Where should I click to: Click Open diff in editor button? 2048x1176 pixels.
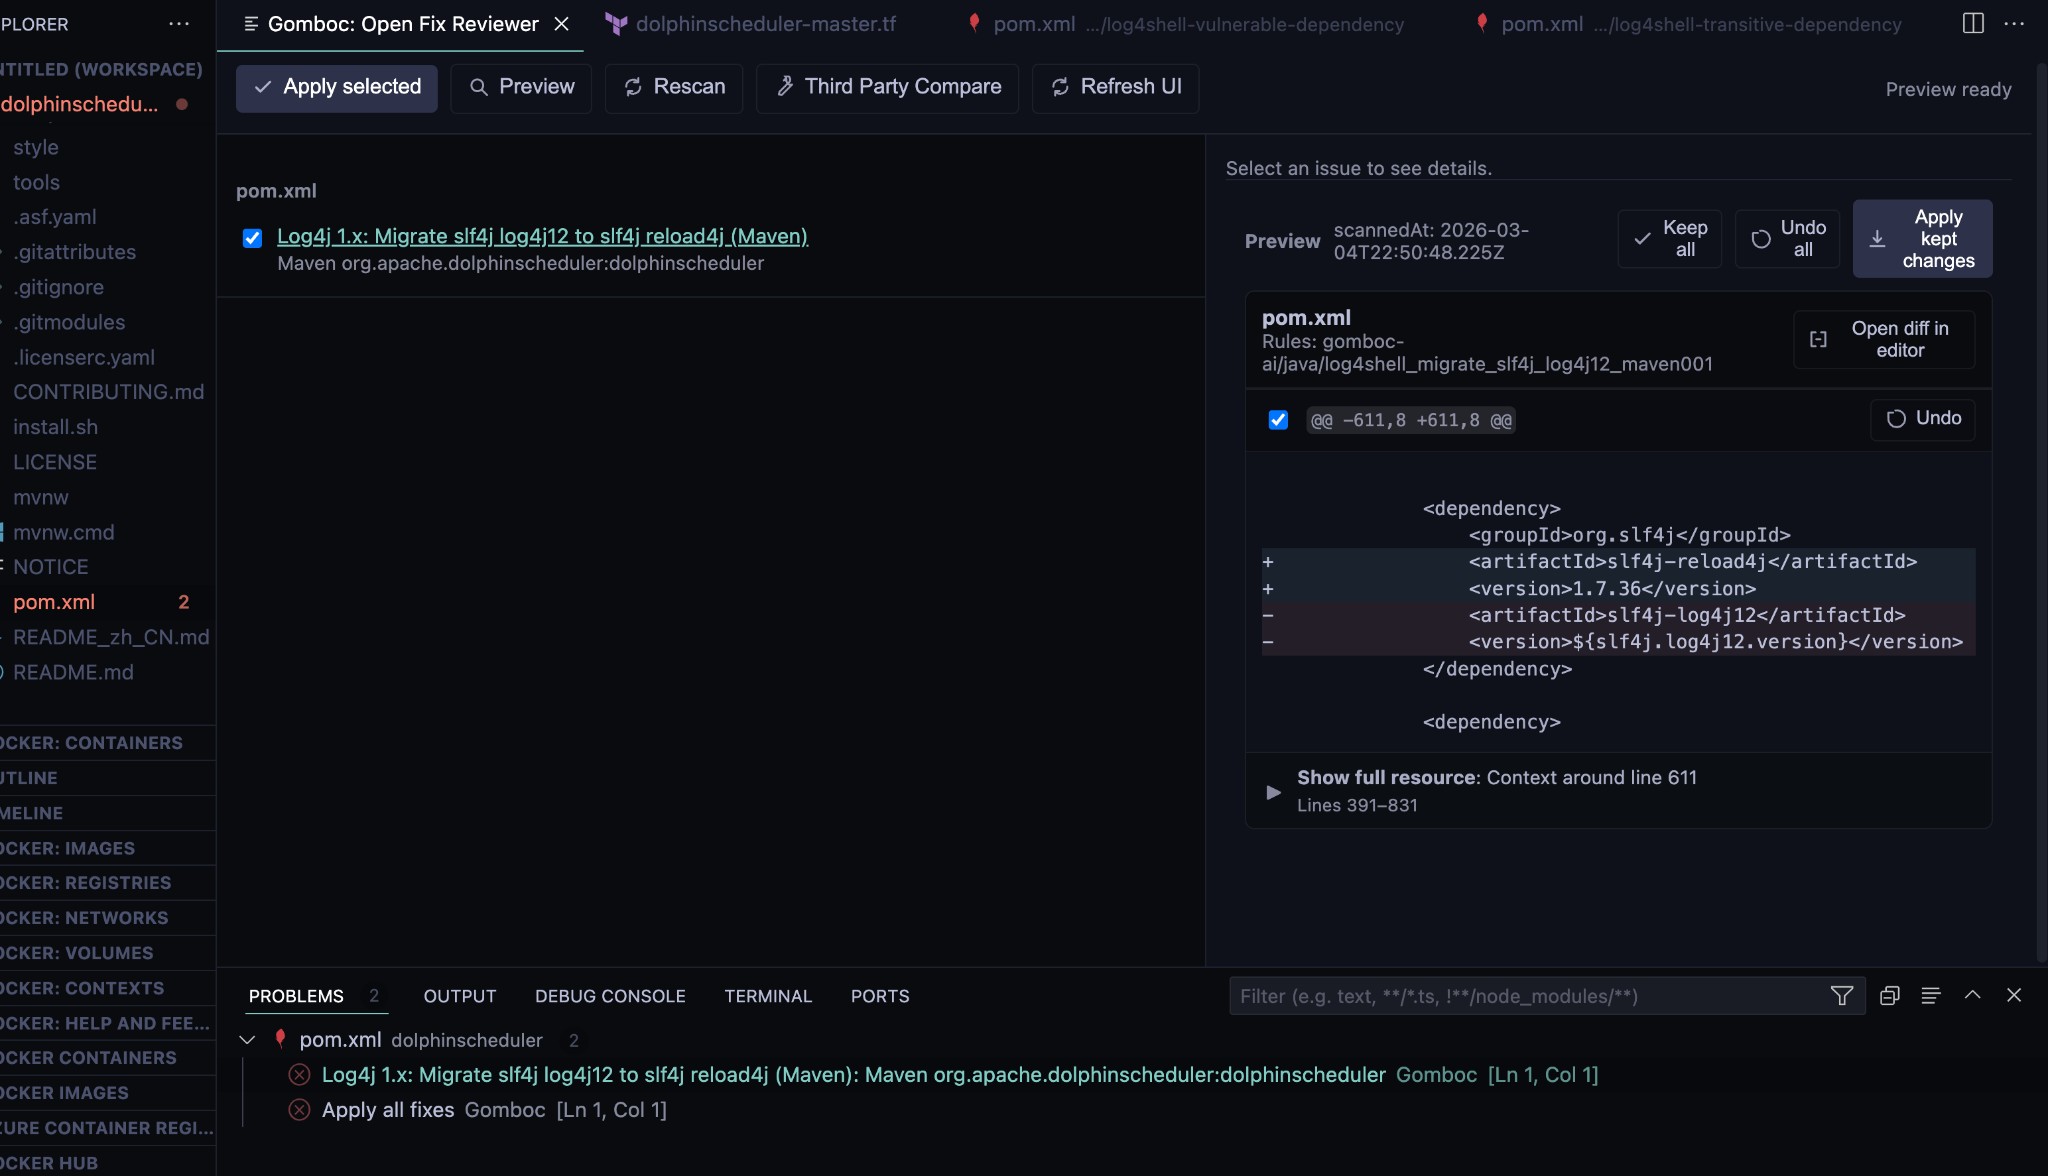pyautogui.click(x=1884, y=340)
